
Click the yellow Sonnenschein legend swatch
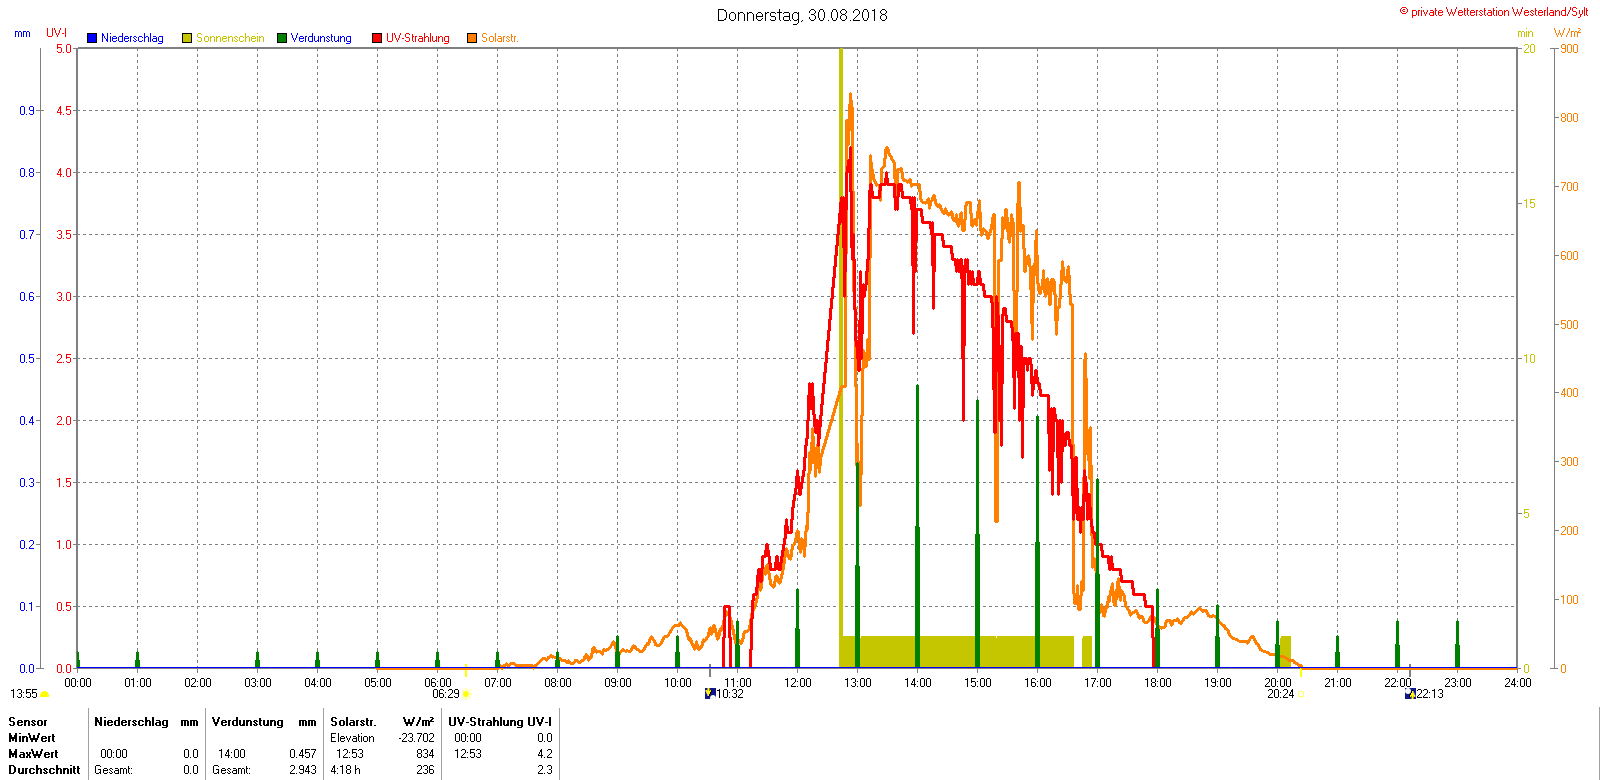(x=187, y=38)
